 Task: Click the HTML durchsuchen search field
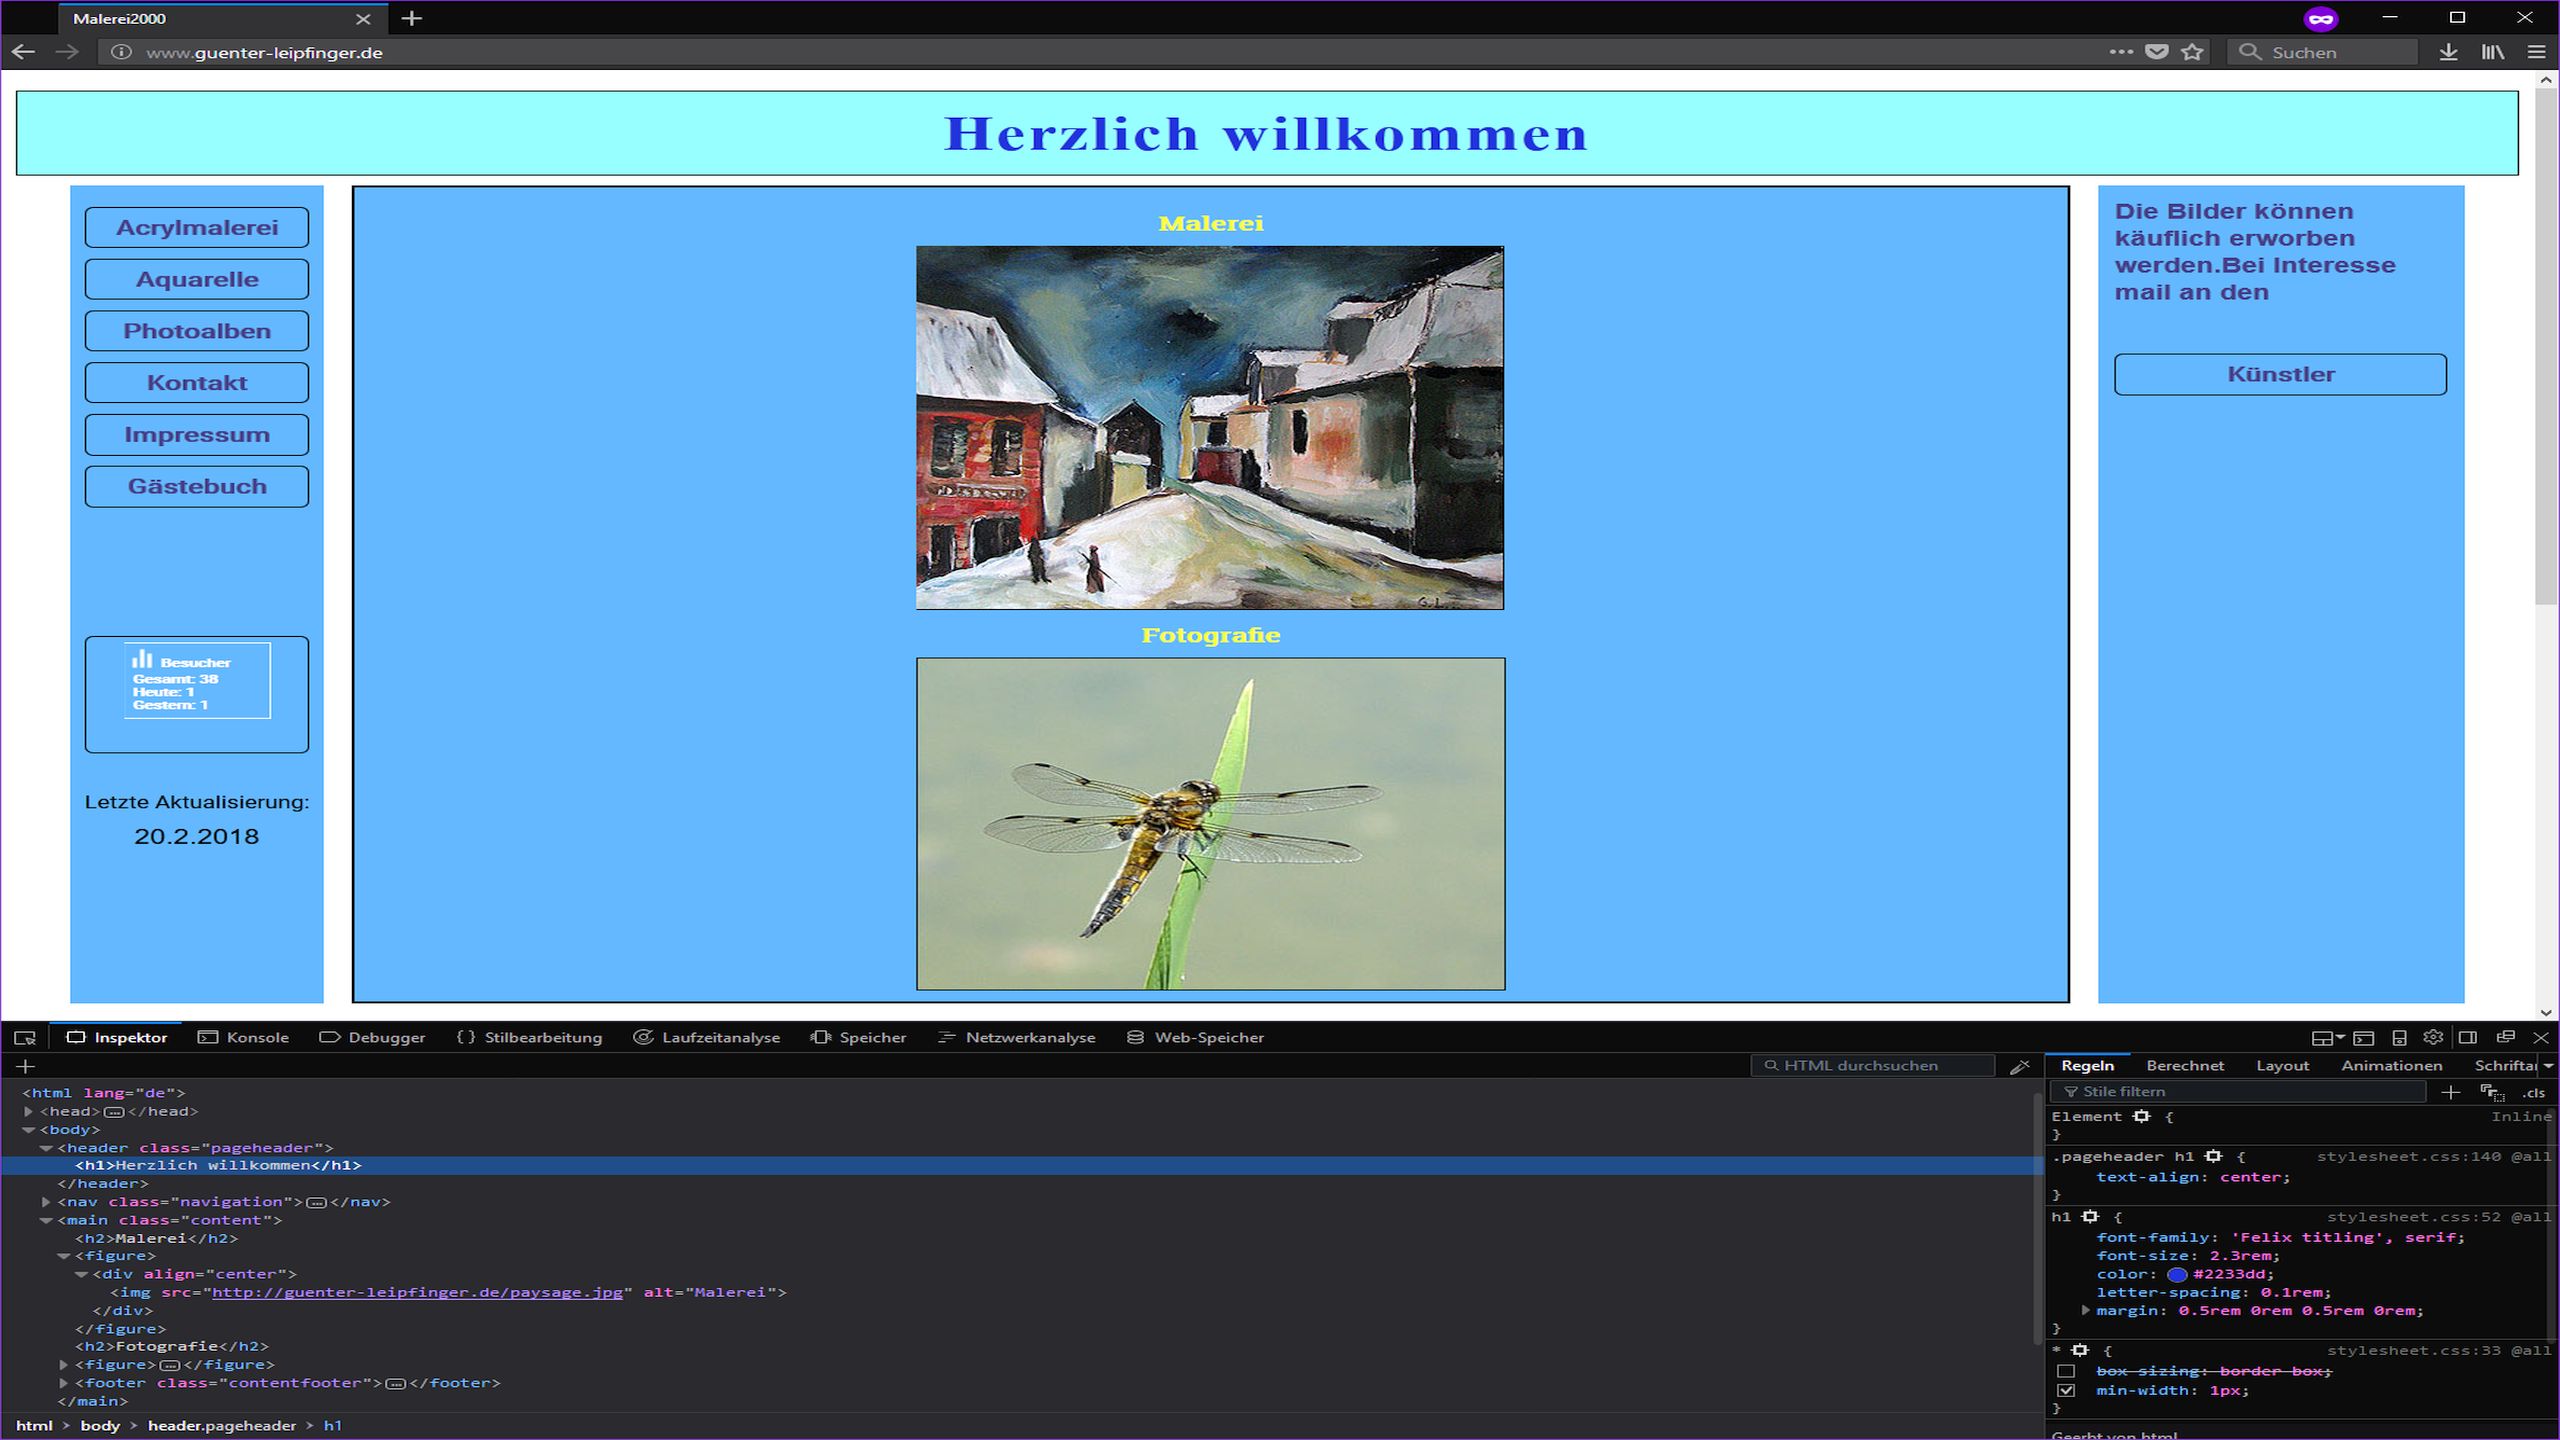pos(1872,1066)
